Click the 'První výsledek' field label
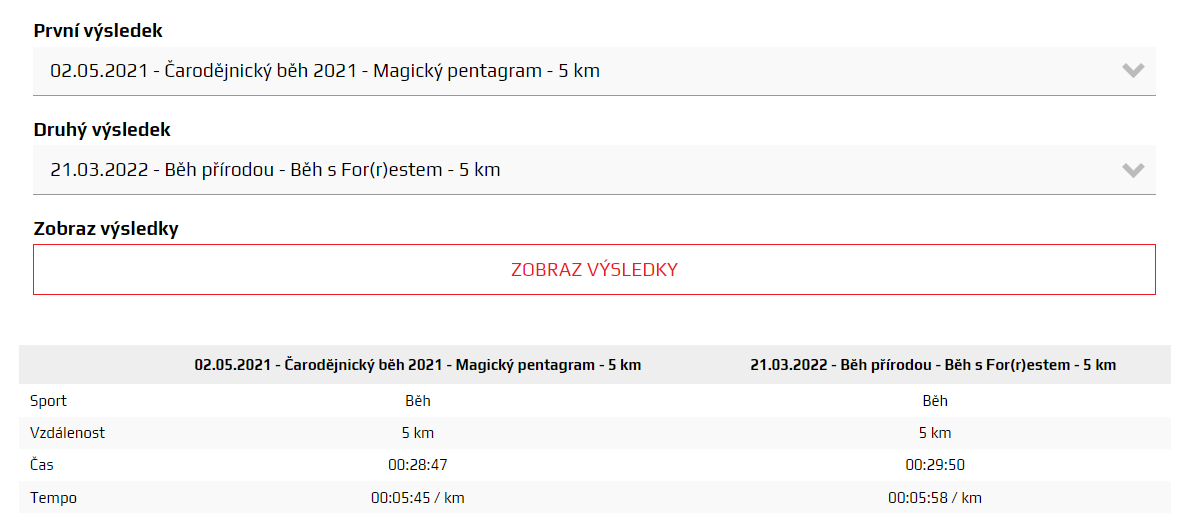The height and width of the screenshot is (524, 1186). [98, 31]
